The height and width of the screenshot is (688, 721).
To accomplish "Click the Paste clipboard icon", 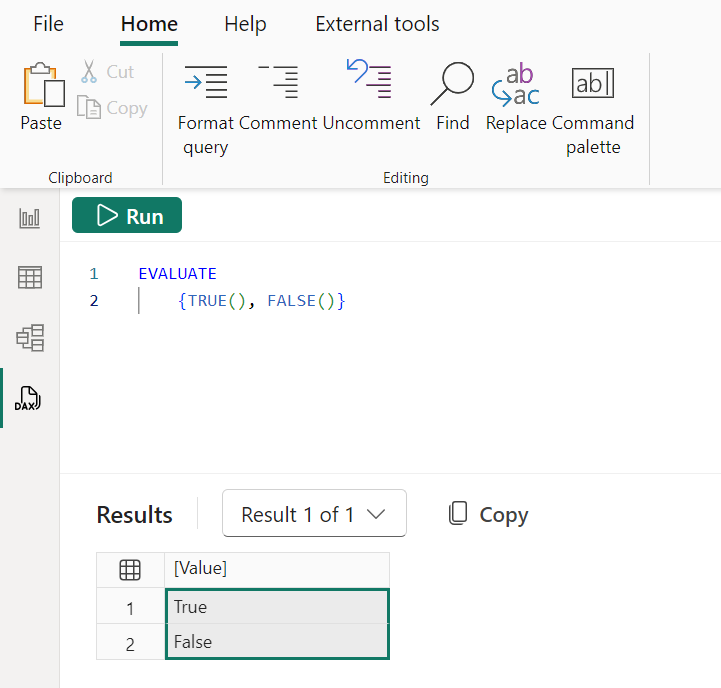I will click(43, 84).
